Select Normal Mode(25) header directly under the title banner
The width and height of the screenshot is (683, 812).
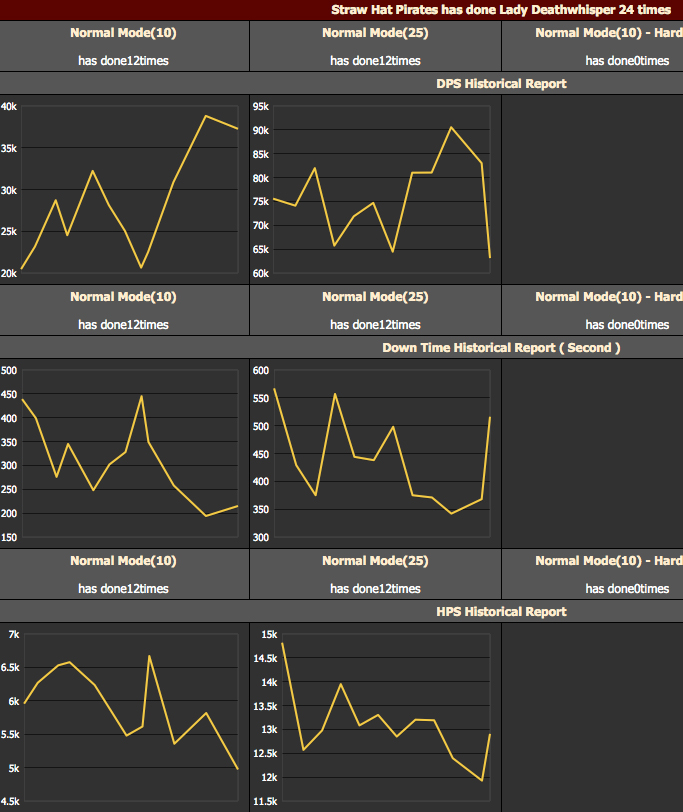(375, 33)
